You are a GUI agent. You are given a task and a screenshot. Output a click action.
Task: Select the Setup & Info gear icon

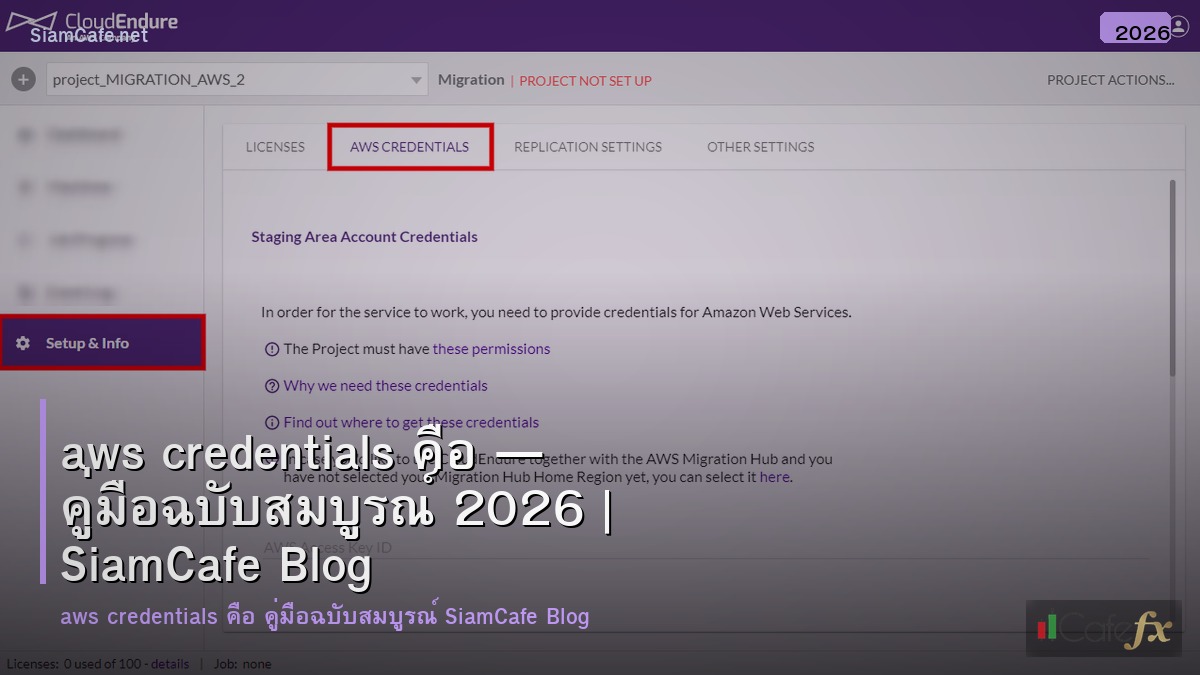25,342
